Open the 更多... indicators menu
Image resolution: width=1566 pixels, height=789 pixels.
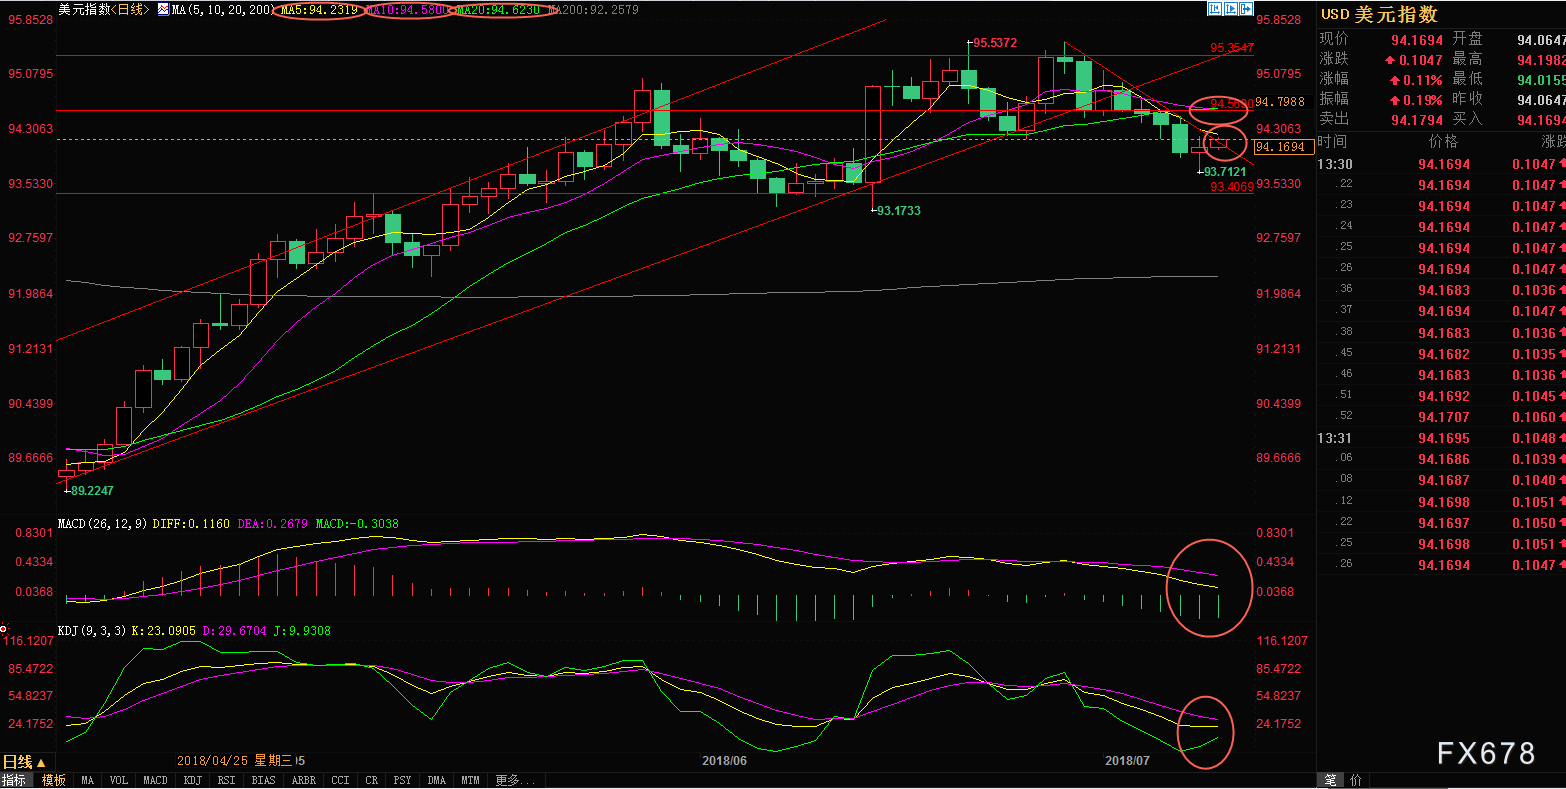tap(515, 780)
